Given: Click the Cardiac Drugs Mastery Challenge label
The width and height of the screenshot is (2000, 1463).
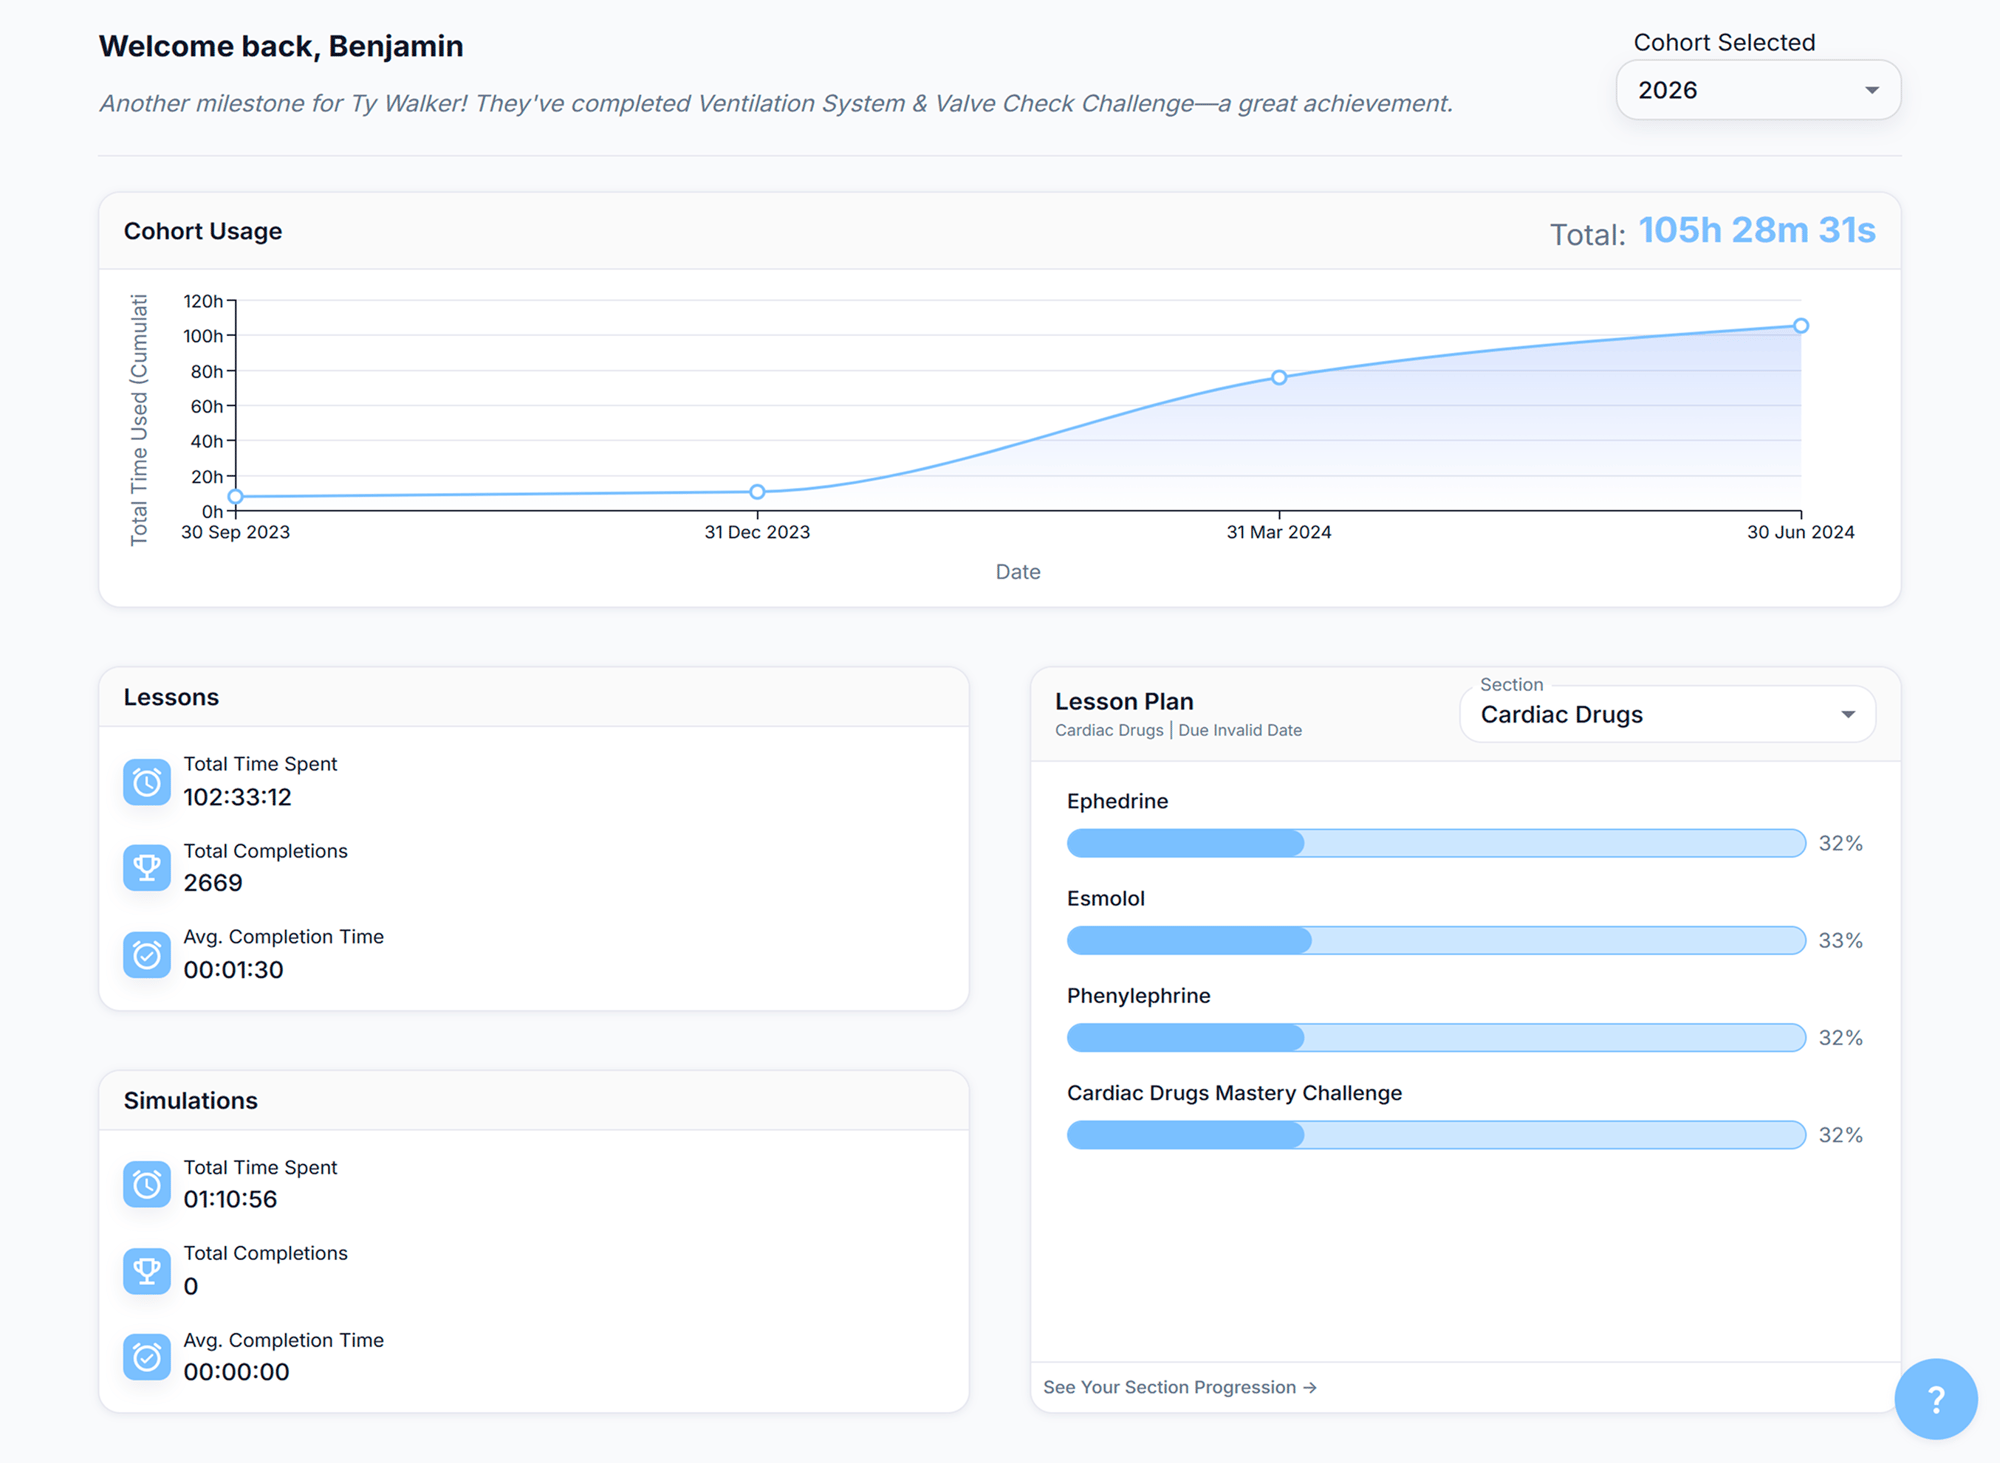Looking at the screenshot, I should pos(1234,1093).
